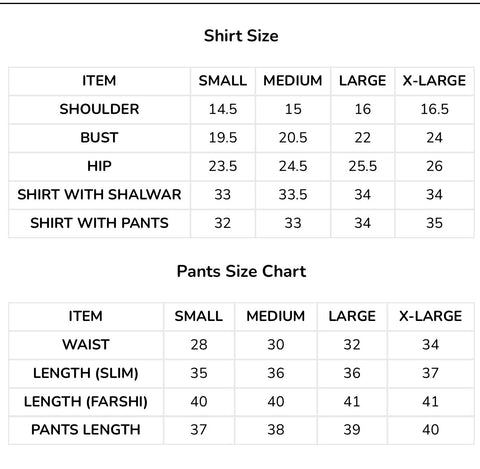Click shoulder small value 14.5
This screenshot has height=469, width=480.
pos(223,109)
